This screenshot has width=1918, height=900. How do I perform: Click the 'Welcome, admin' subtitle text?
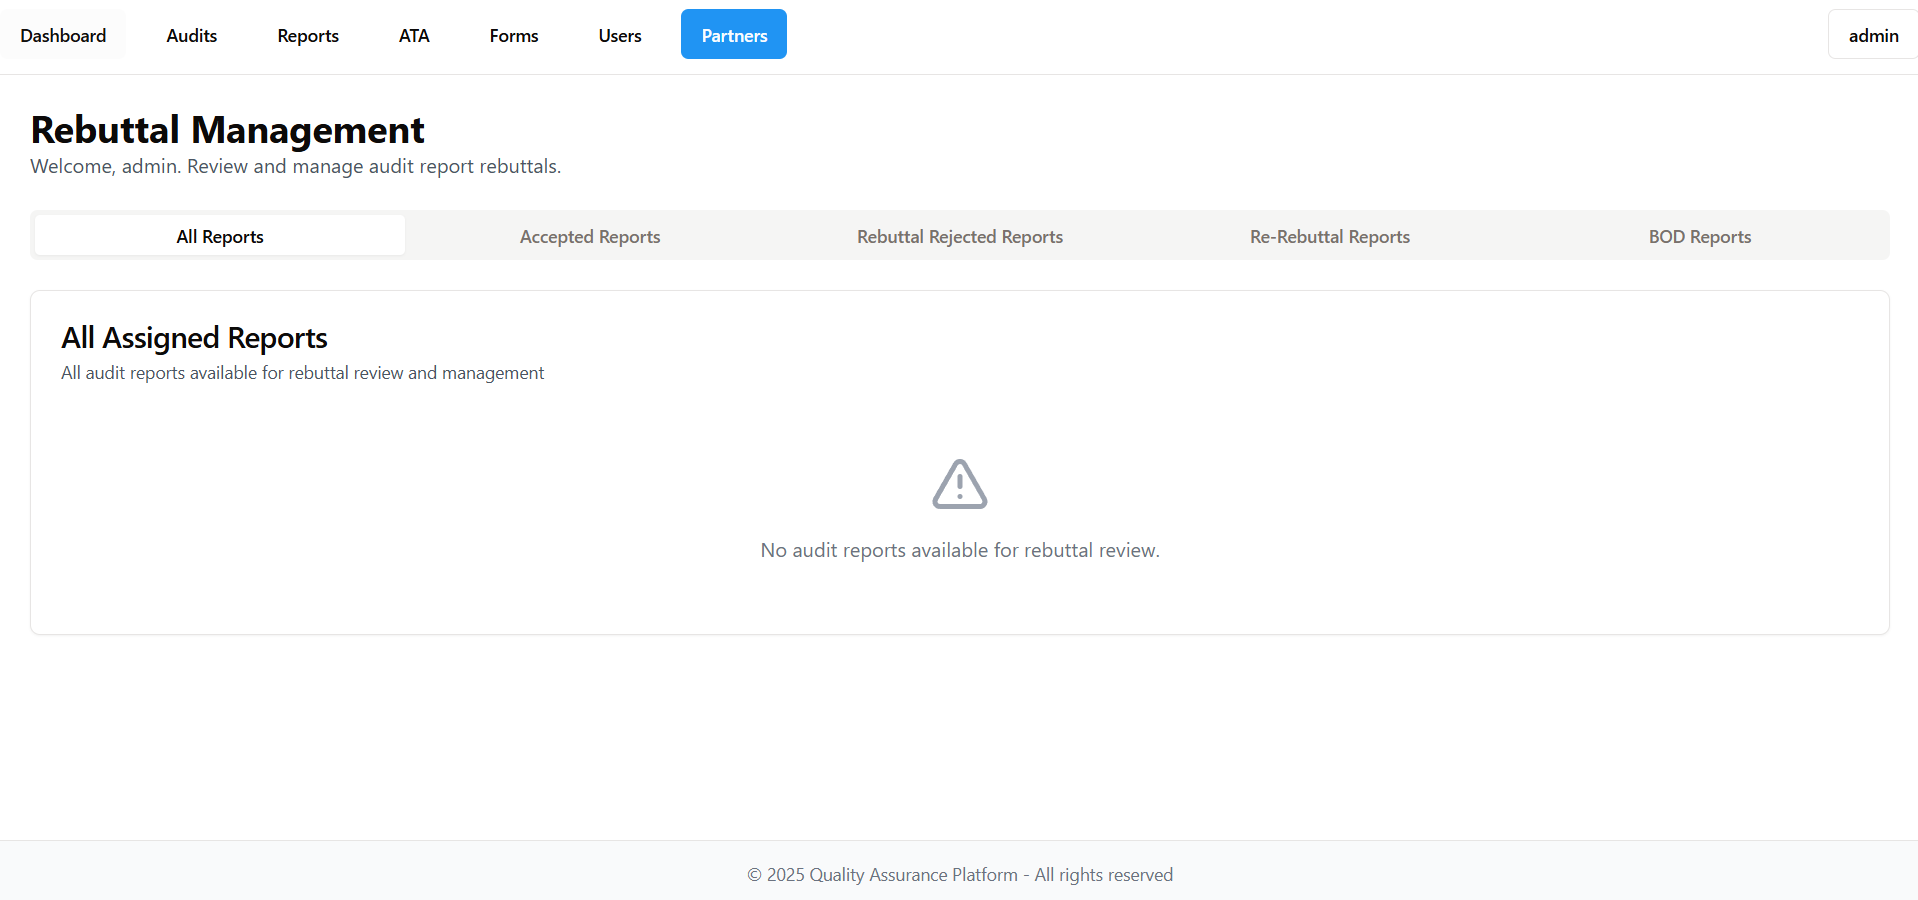tap(295, 166)
